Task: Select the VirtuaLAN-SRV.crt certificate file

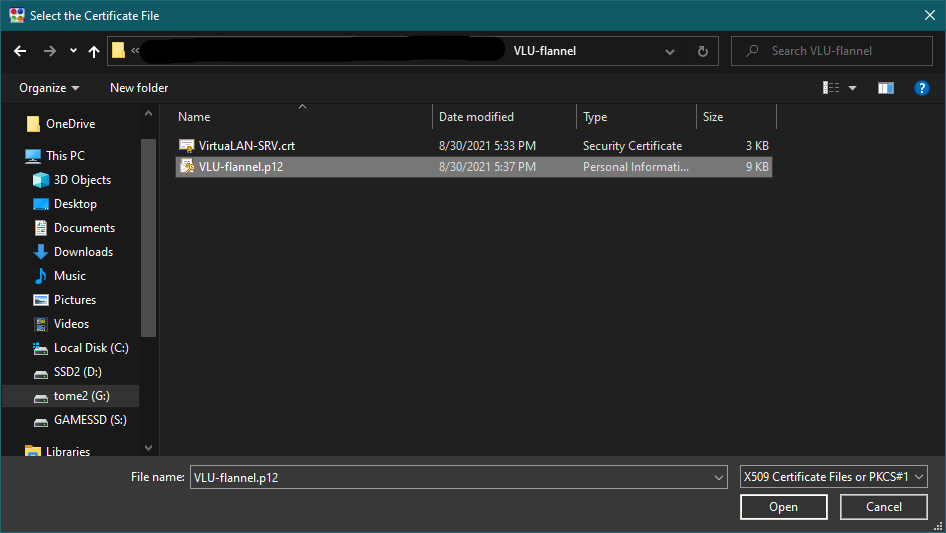Action: pos(246,146)
